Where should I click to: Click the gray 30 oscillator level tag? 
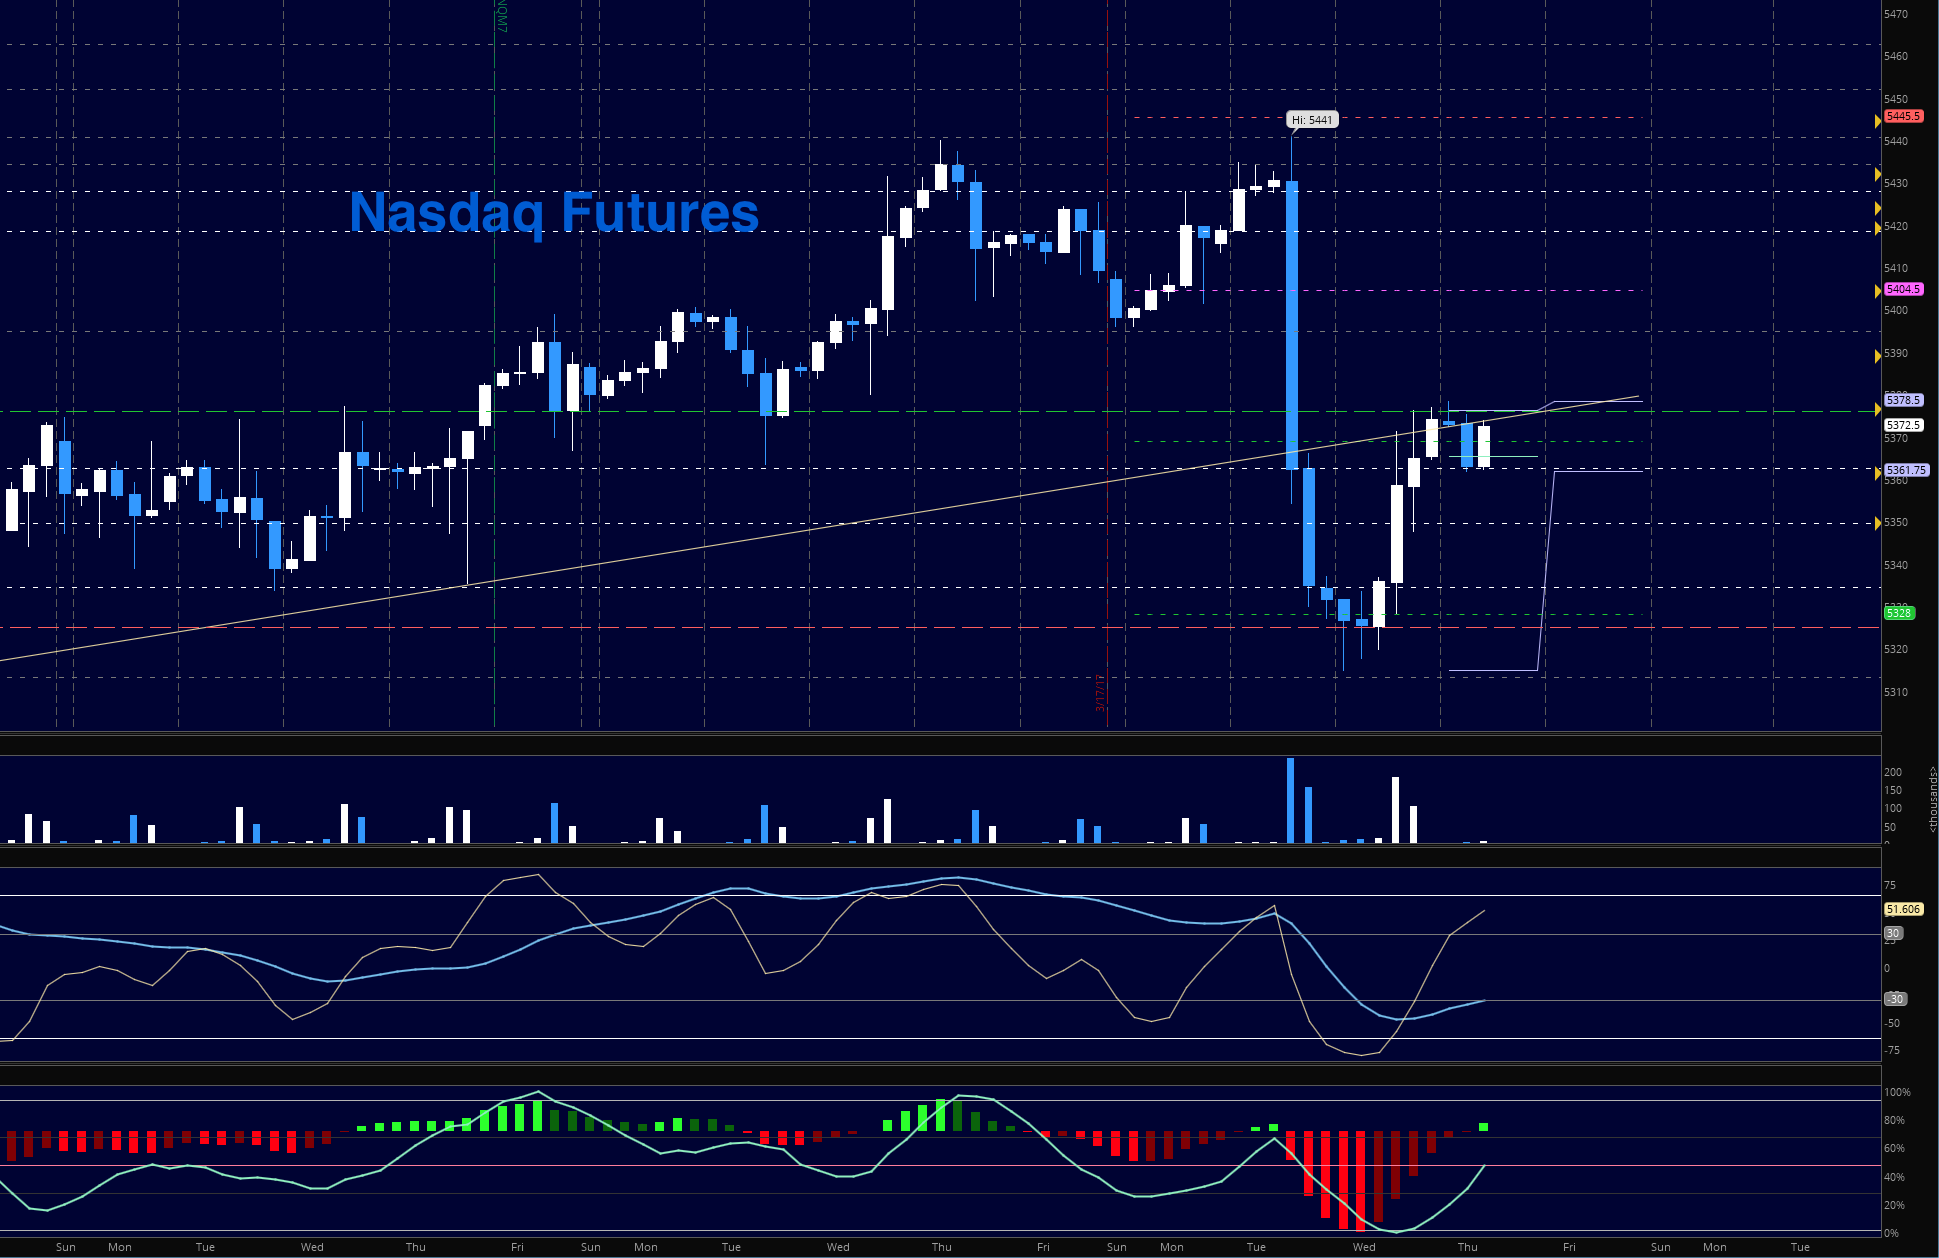(1892, 933)
